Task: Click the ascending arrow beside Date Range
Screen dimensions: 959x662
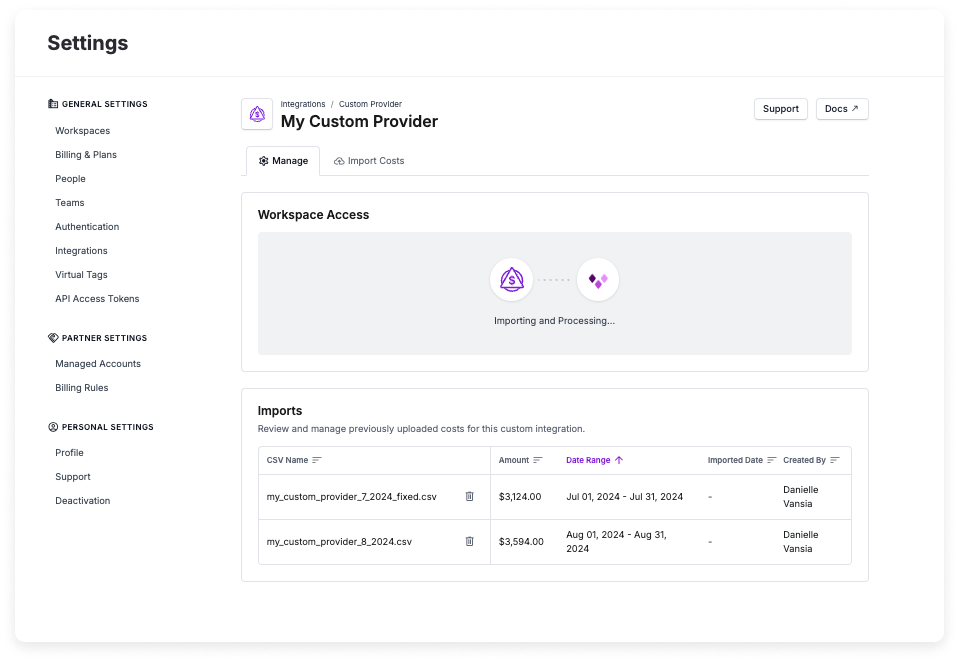Action: (619, 460)
